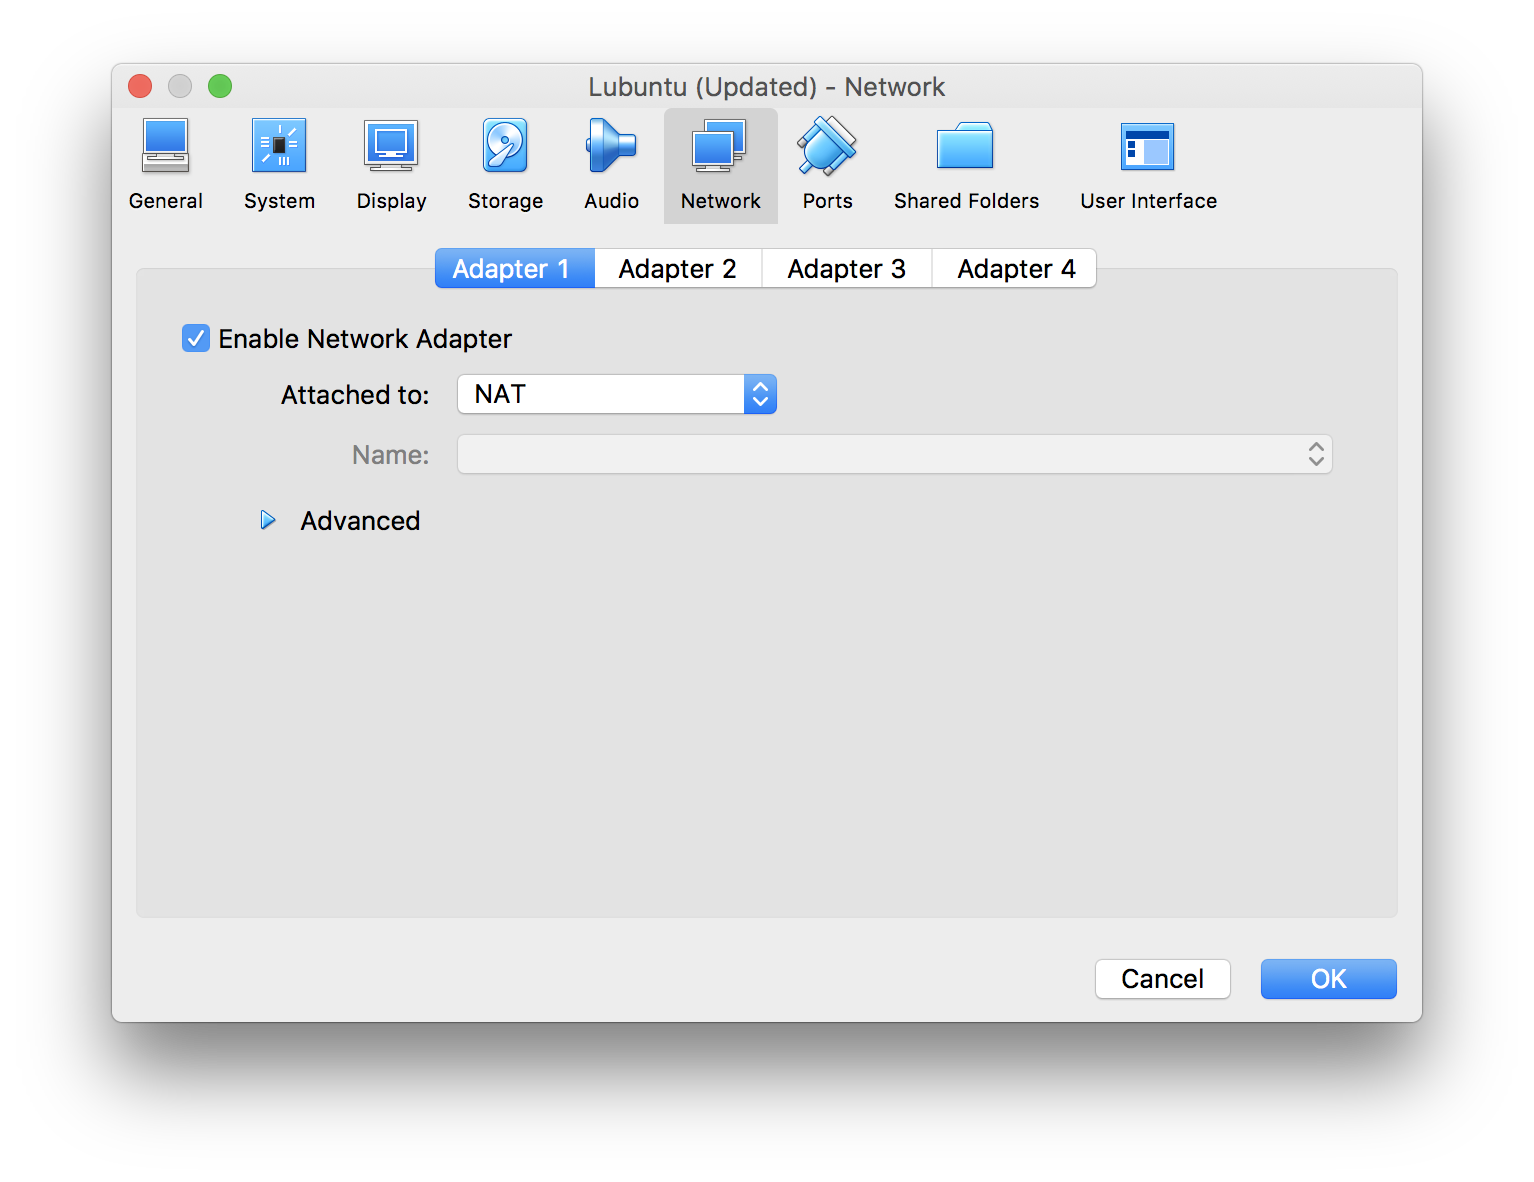
Task: Open the System settings section
Action: tap(279, 166)
